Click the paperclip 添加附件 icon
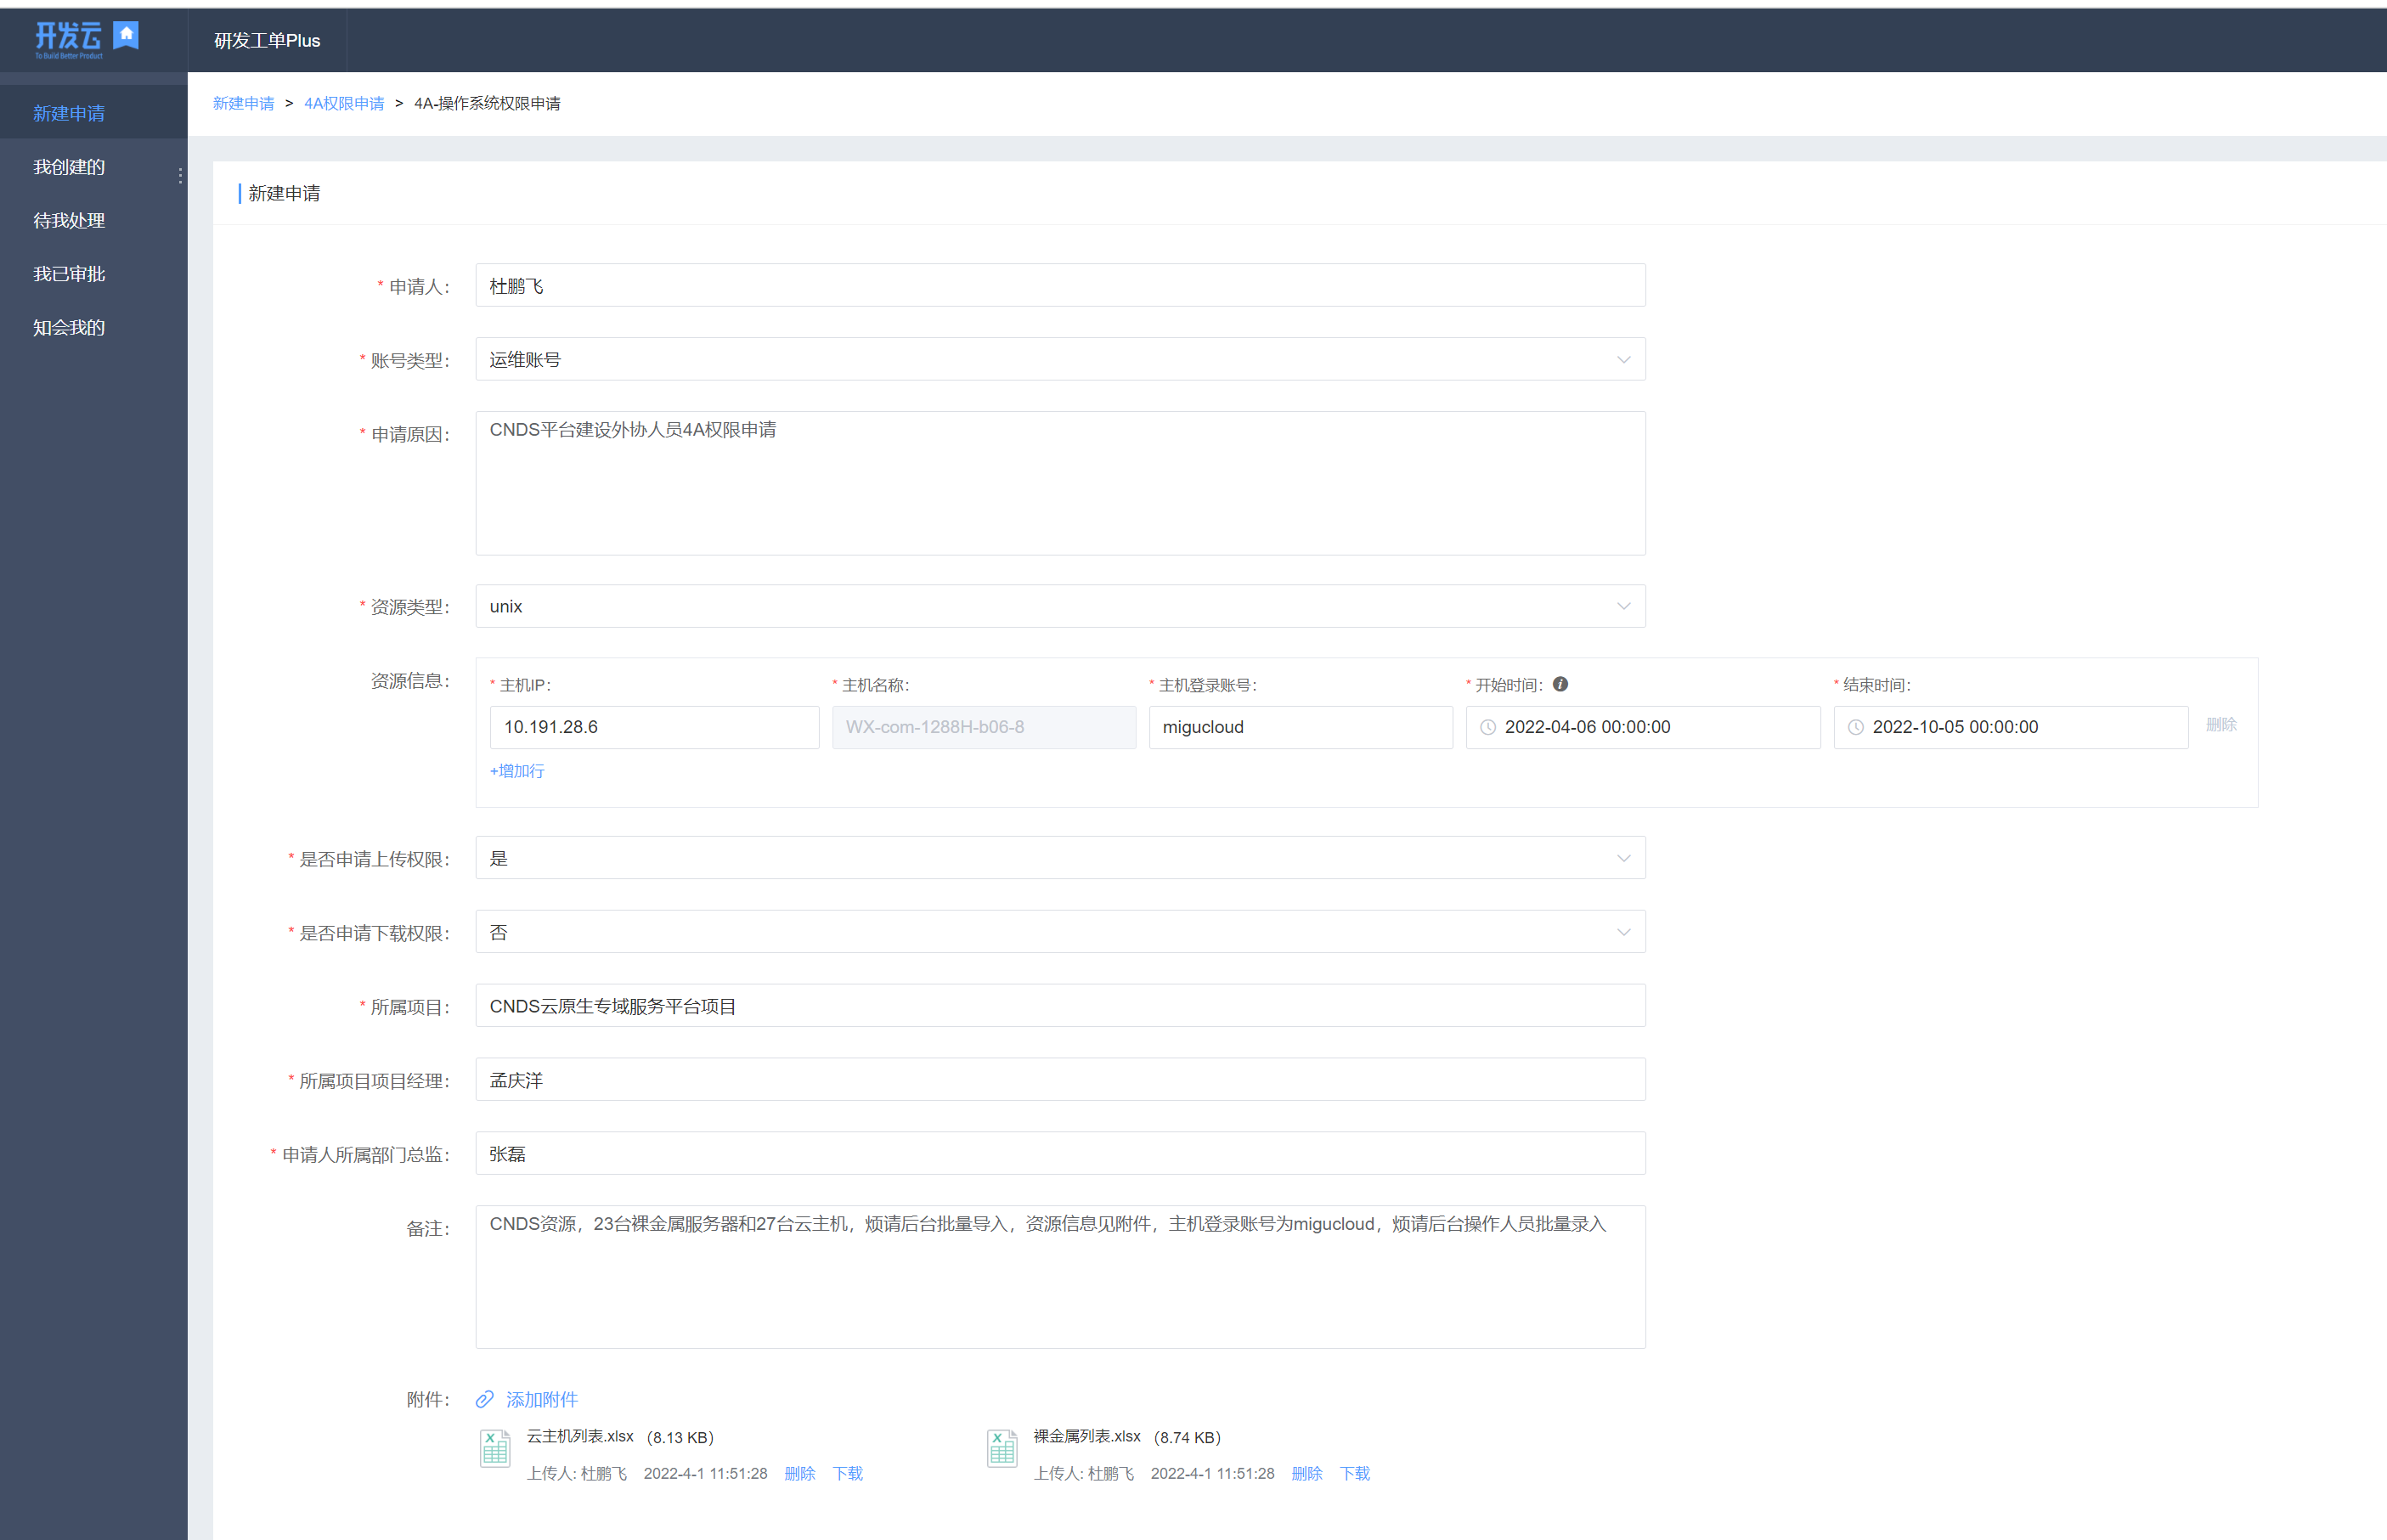The height and width of the screenshot is (1540, 2387). click(x=485, y=1399)
